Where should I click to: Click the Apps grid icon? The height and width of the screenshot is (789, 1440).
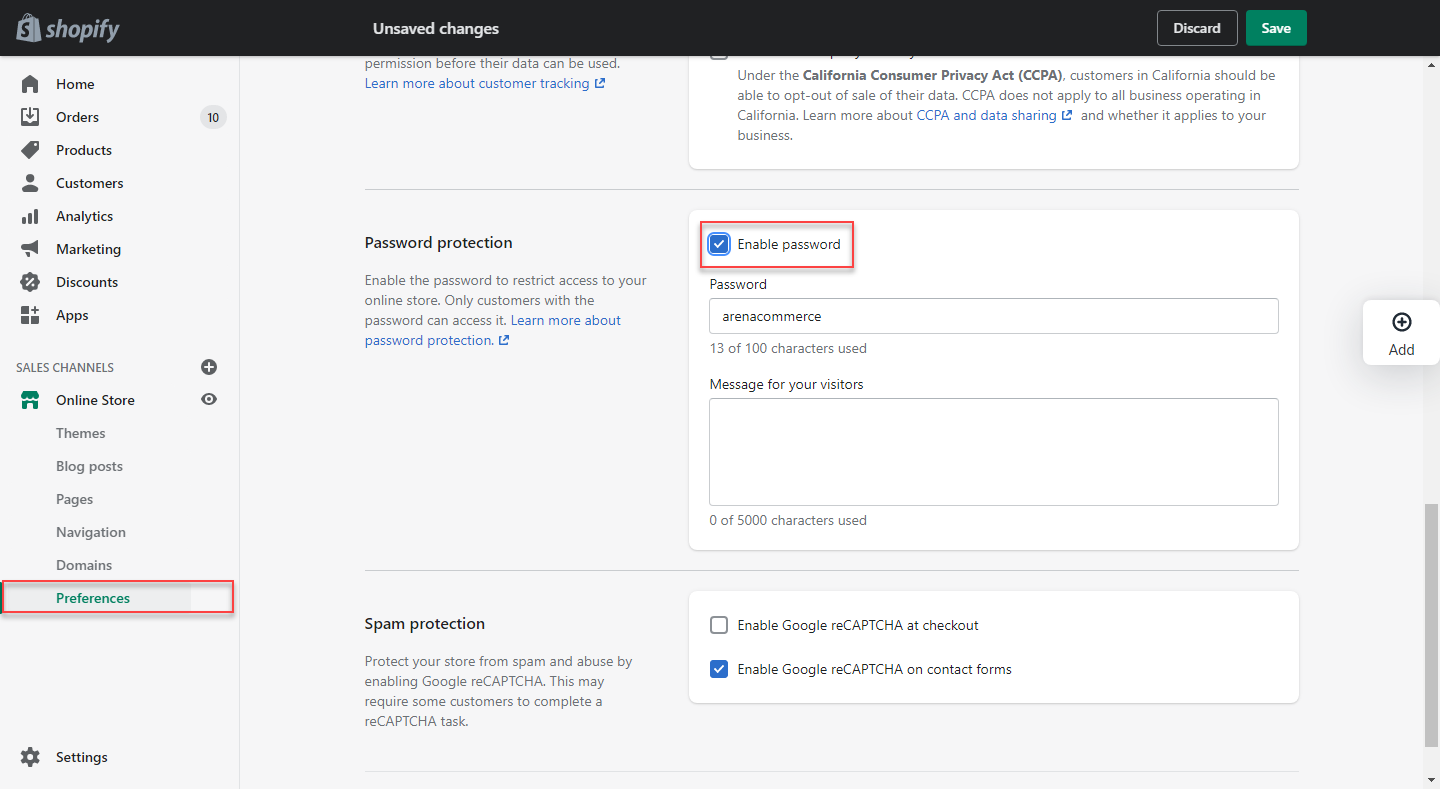tap(30, 315)
